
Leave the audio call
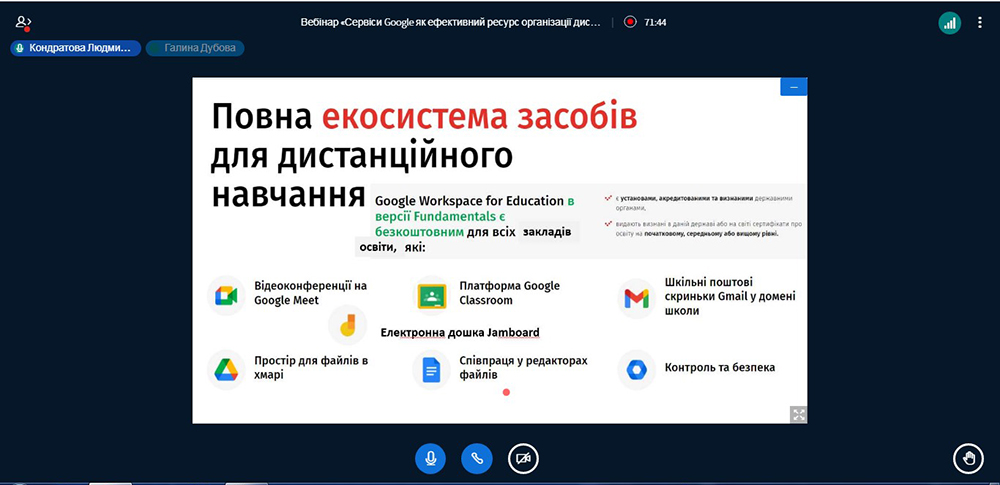(x=477, y=459)
